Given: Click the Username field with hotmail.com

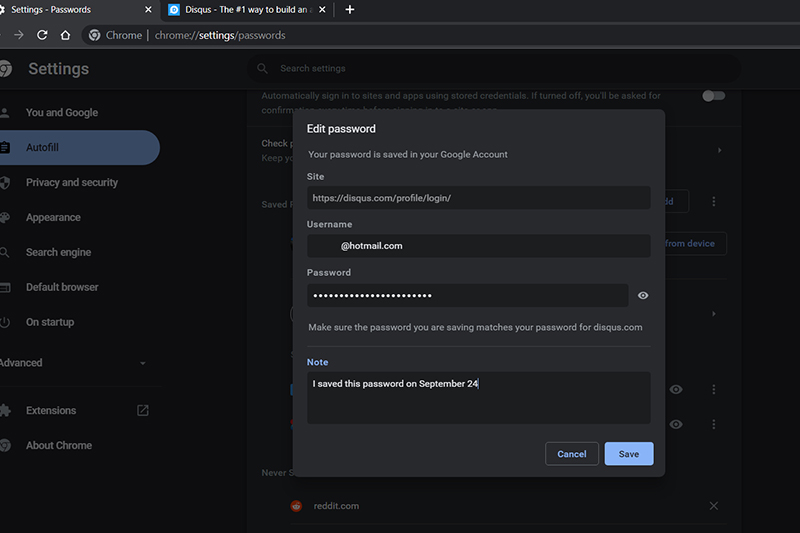Looking at the screenshot, I should 479,246.
